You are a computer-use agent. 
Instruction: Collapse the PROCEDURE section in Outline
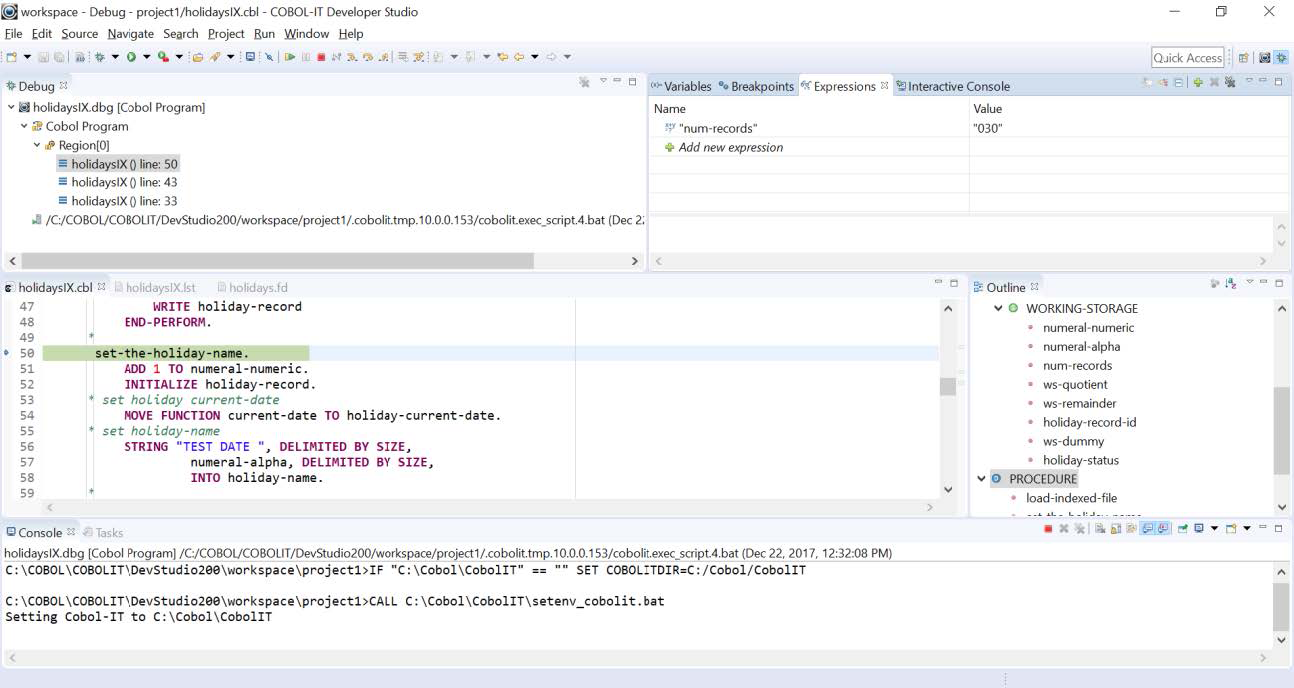981,479
